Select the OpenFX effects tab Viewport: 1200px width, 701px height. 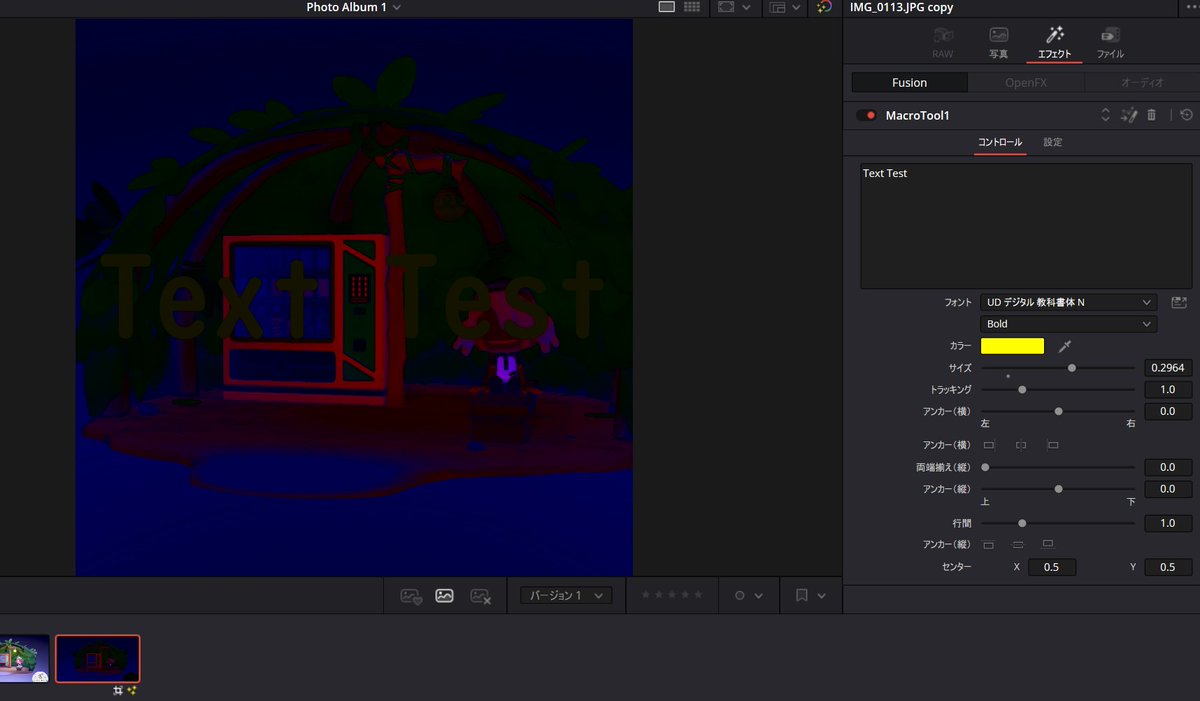(x=1025, y=83)
